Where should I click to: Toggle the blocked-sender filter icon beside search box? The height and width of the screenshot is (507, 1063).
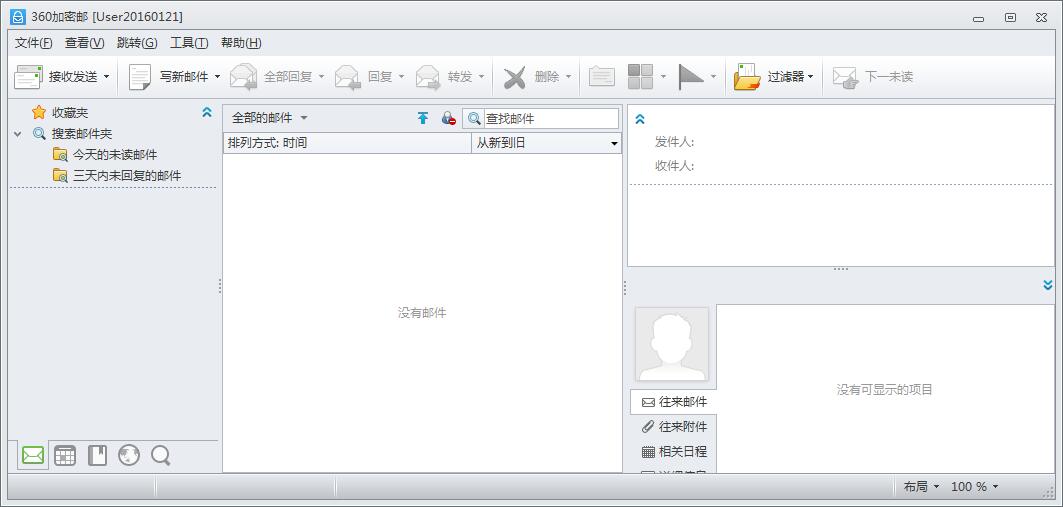[448, 118]
